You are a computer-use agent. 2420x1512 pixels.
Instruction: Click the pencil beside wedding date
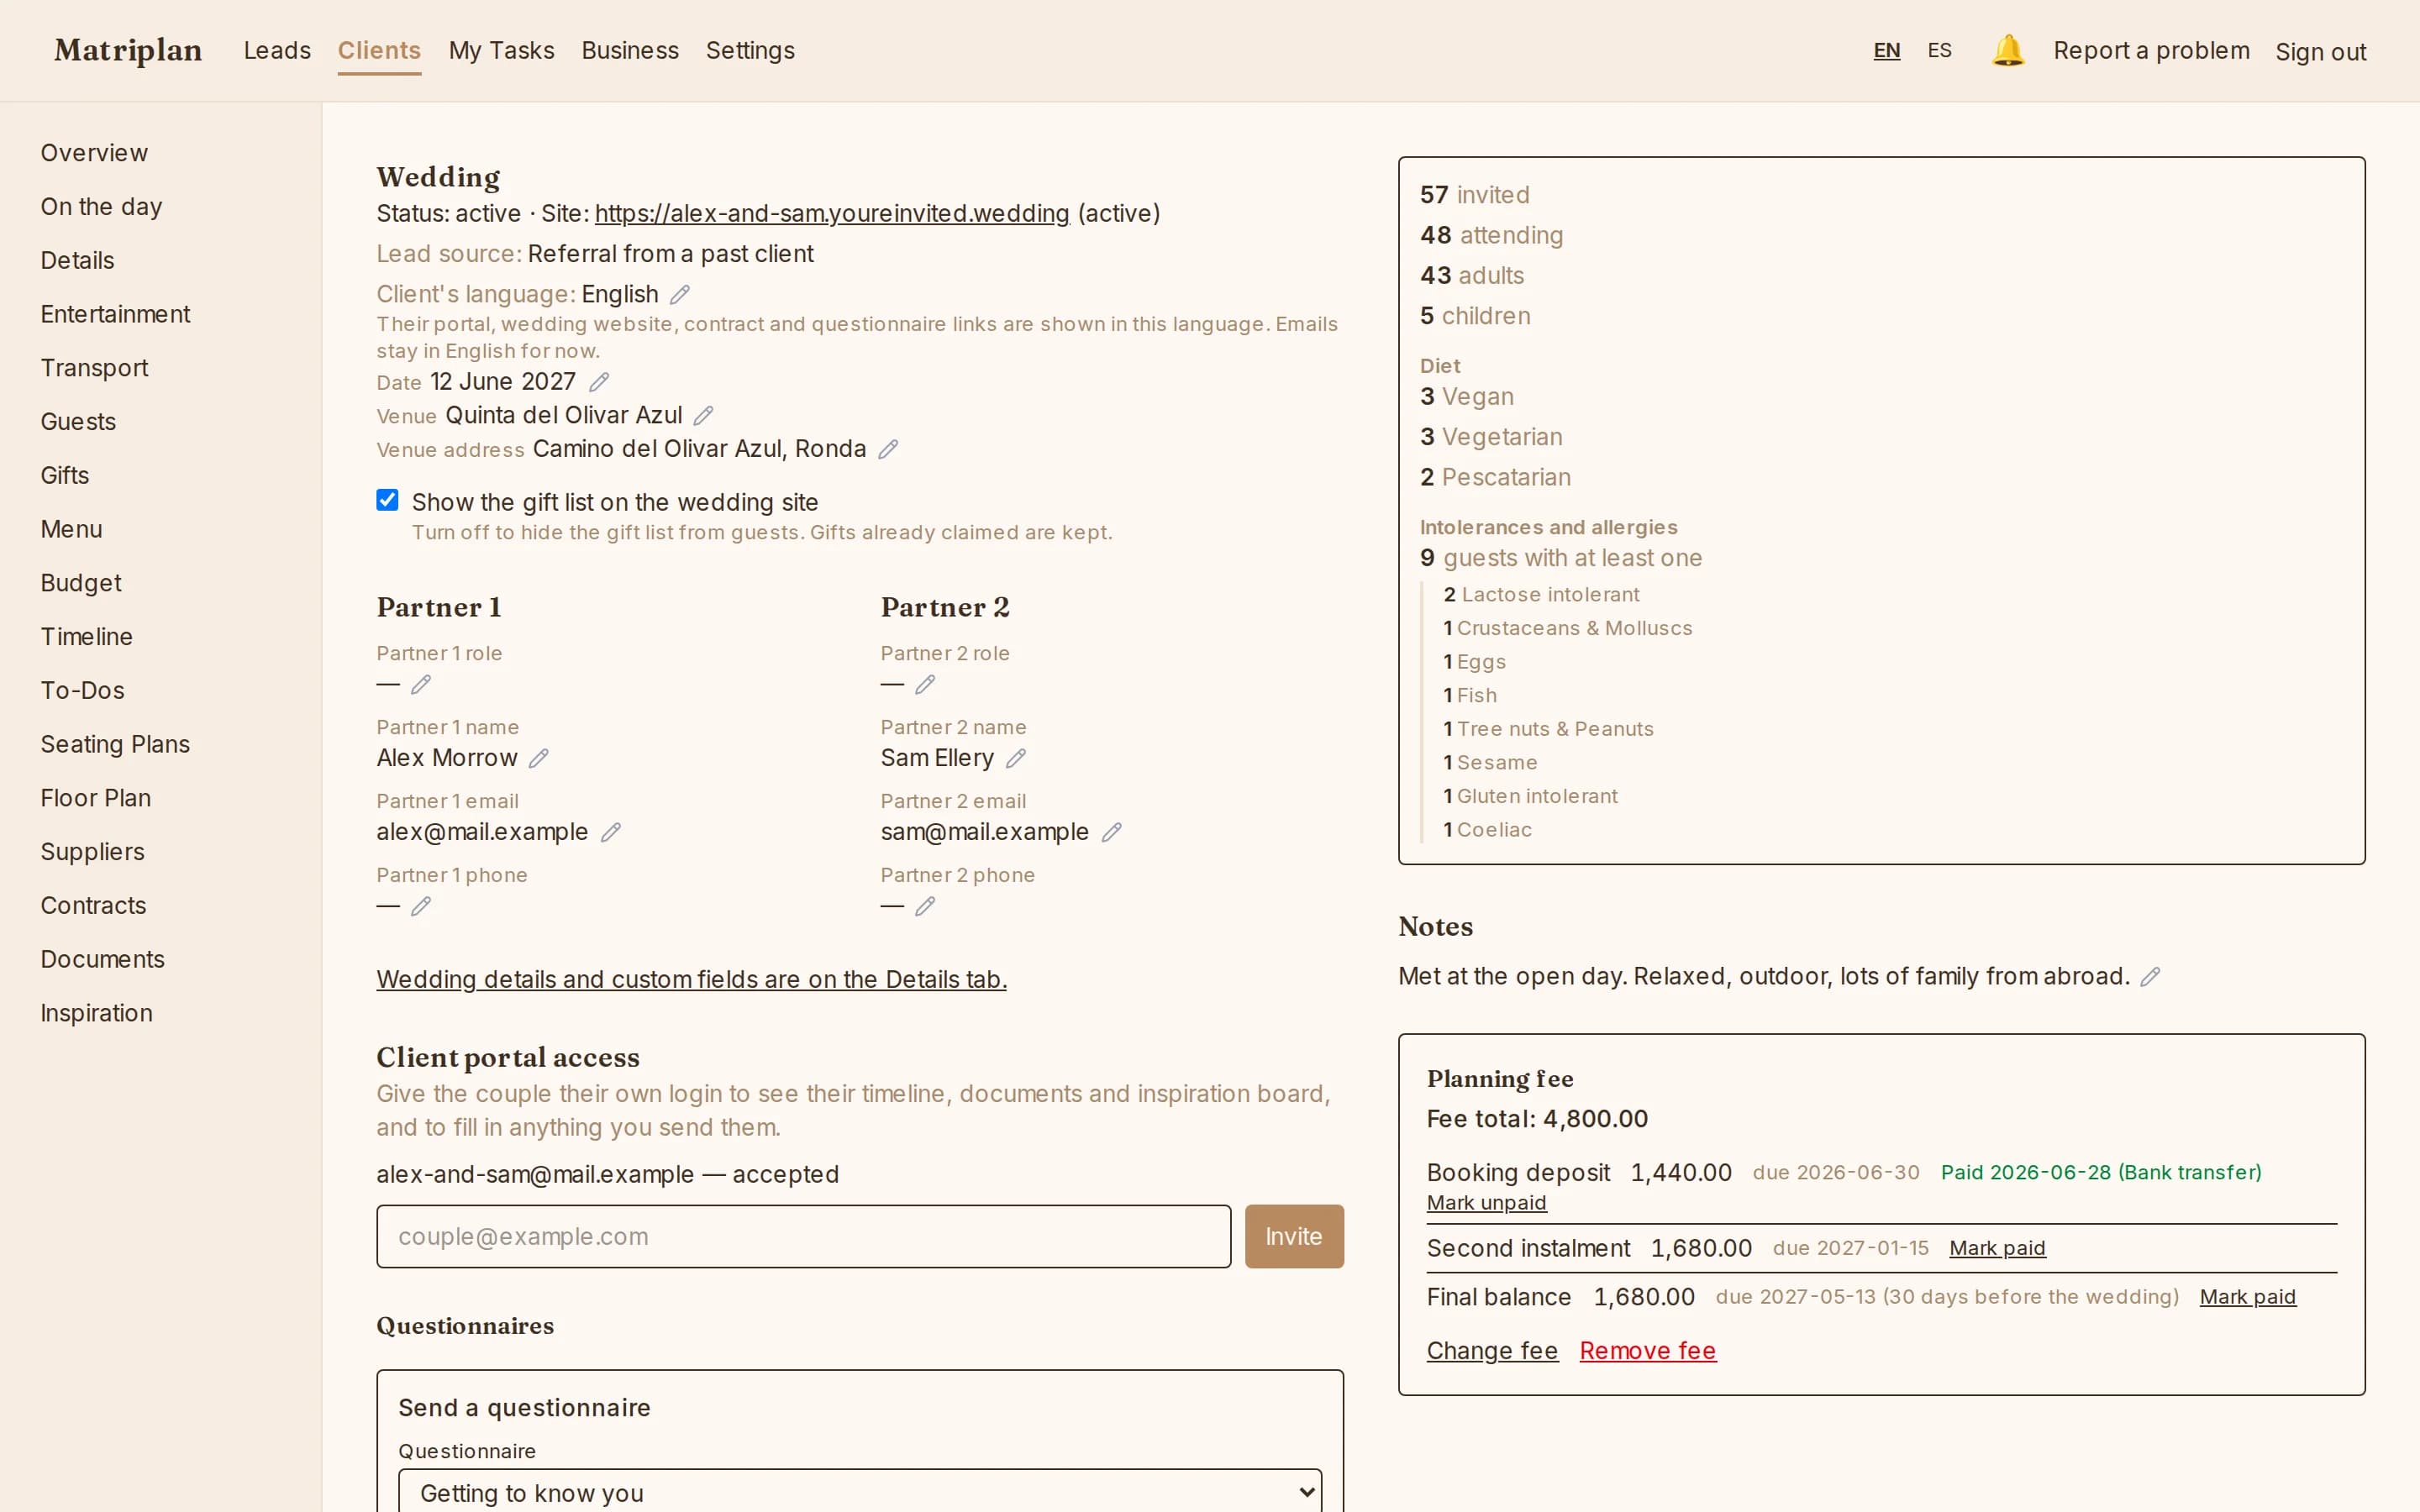(599, 382)
